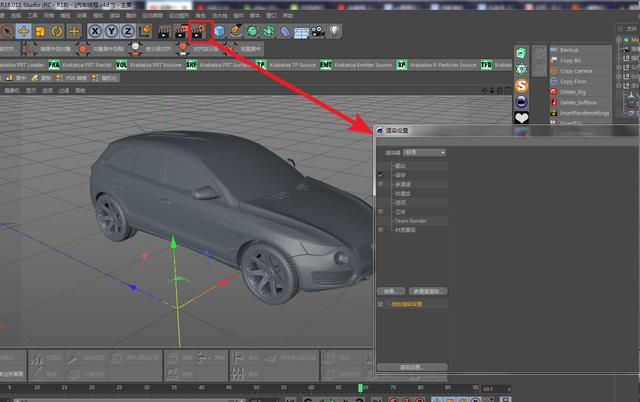
Task: Select the Live Selection arrow tool
Action: [x=7, y=31]
